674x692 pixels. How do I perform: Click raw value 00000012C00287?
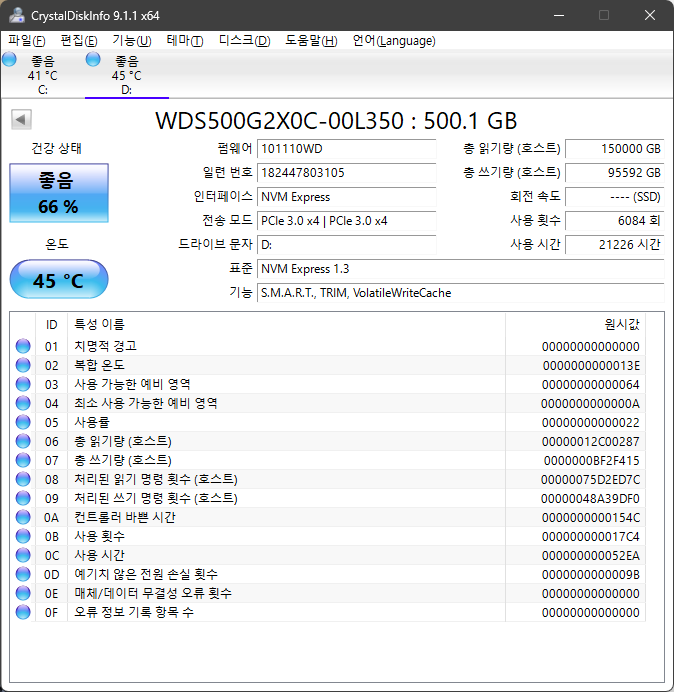coord(591,441)
